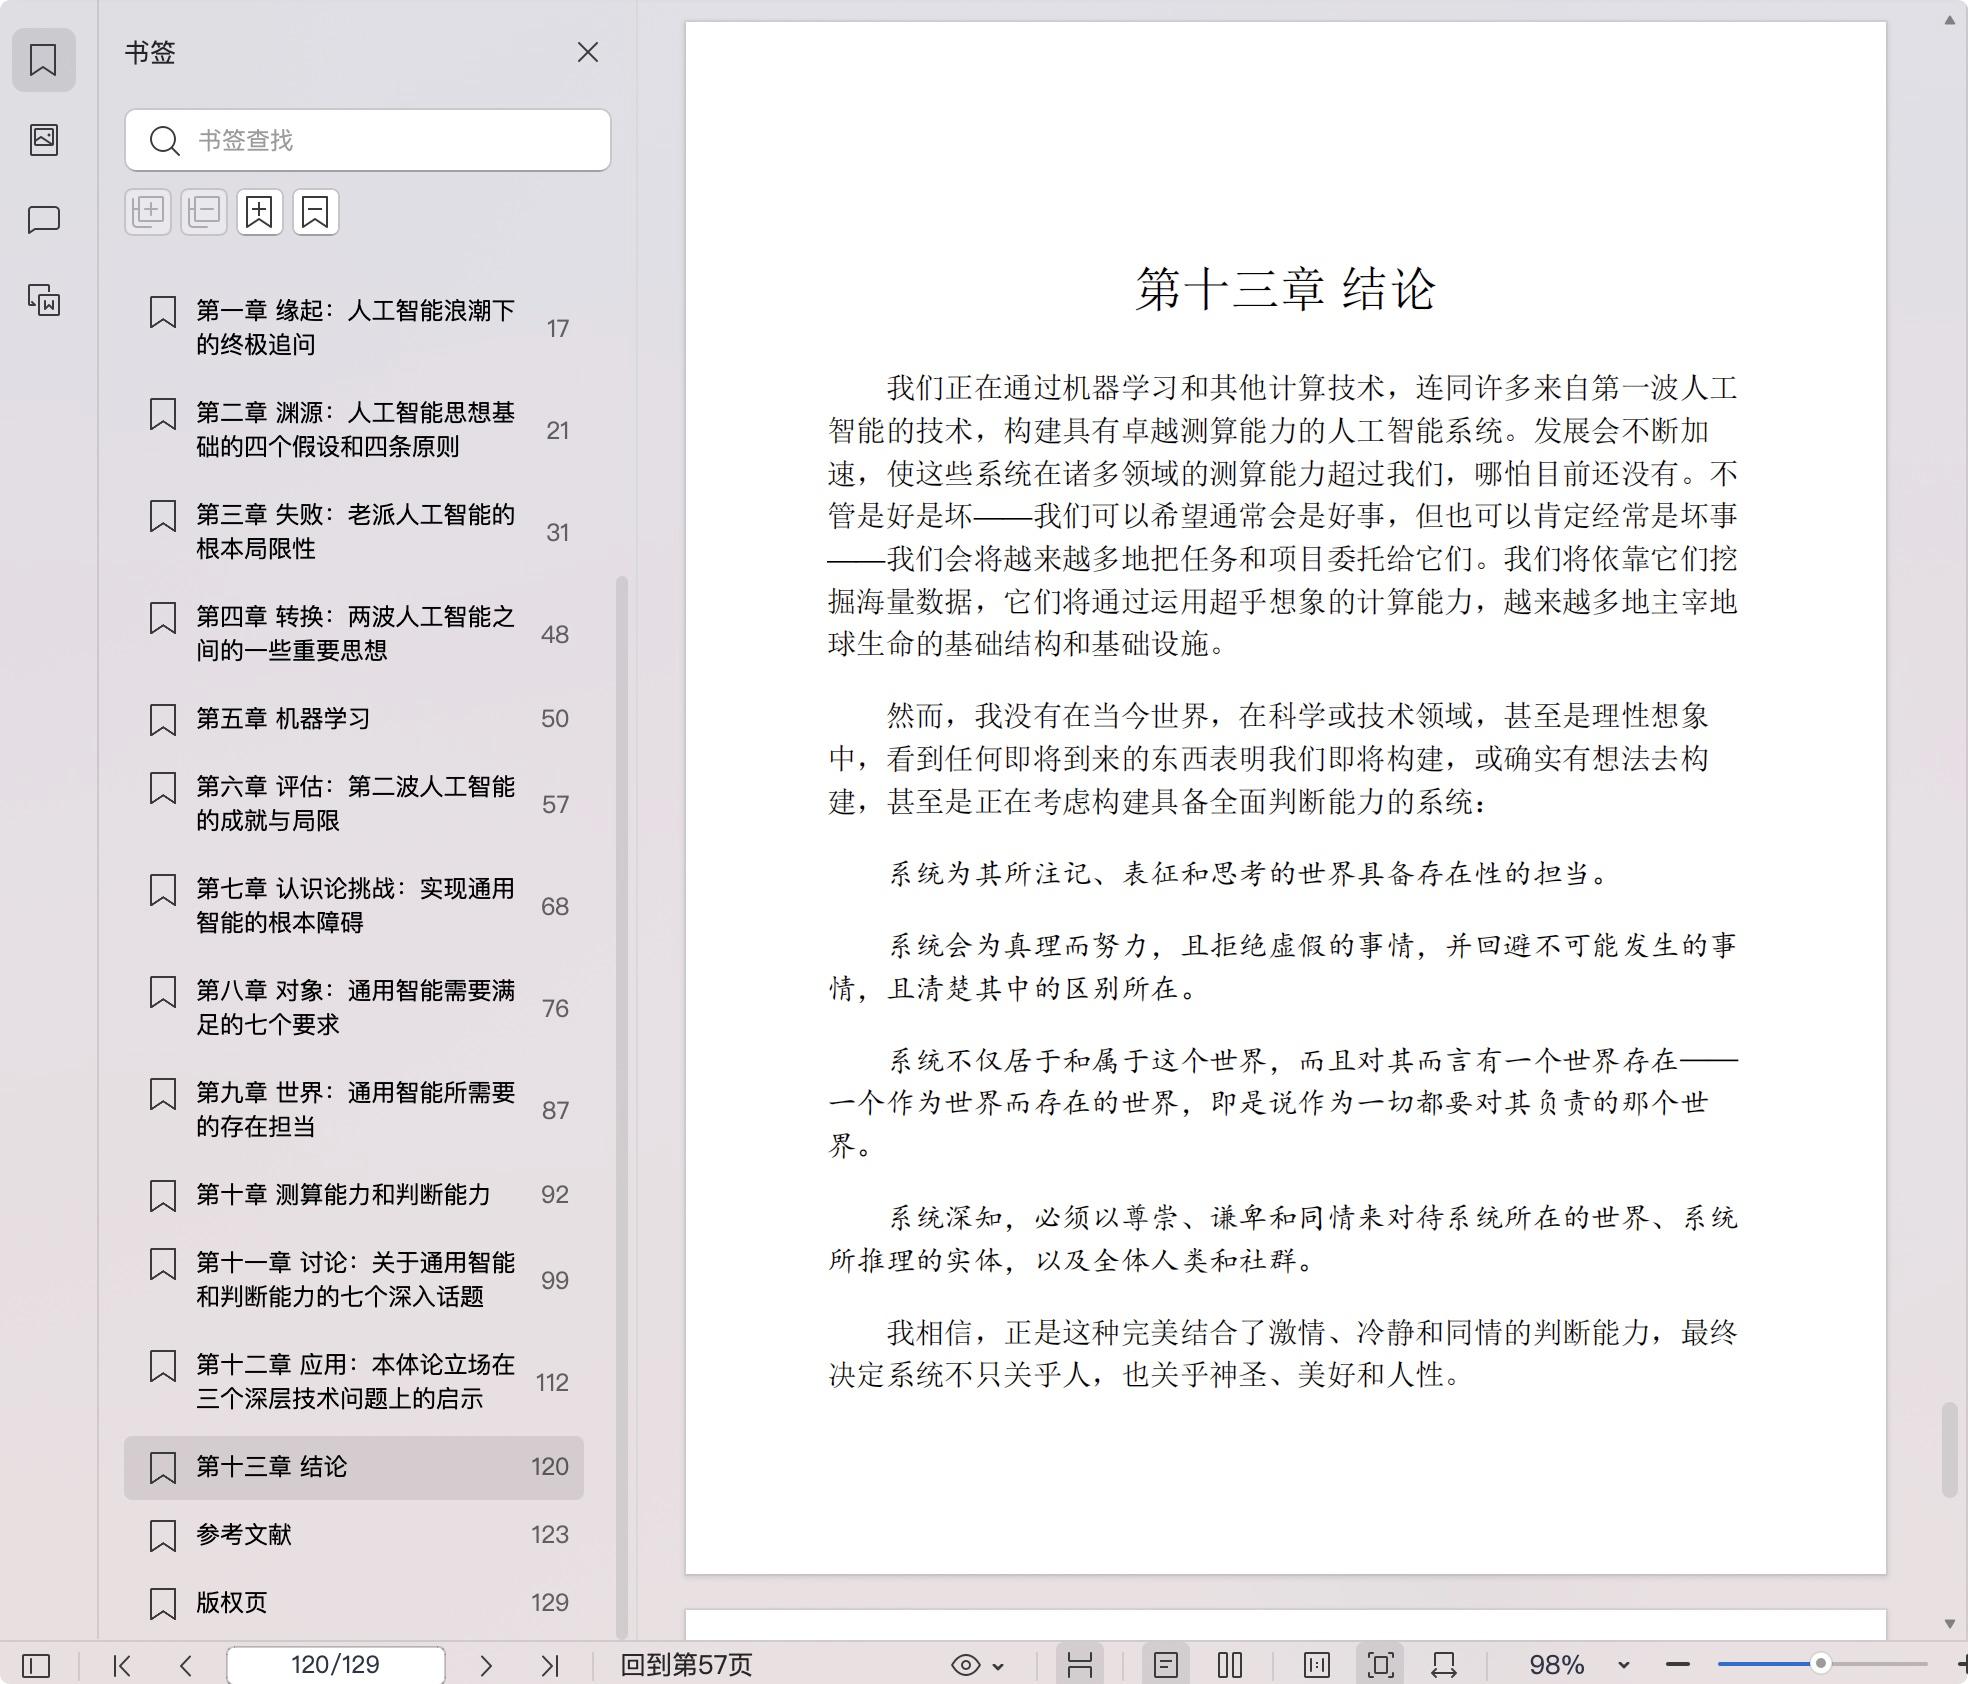Add a new bookmark icon
The height and width of the screenshot is (1684, 1968).
pos(260,212)
